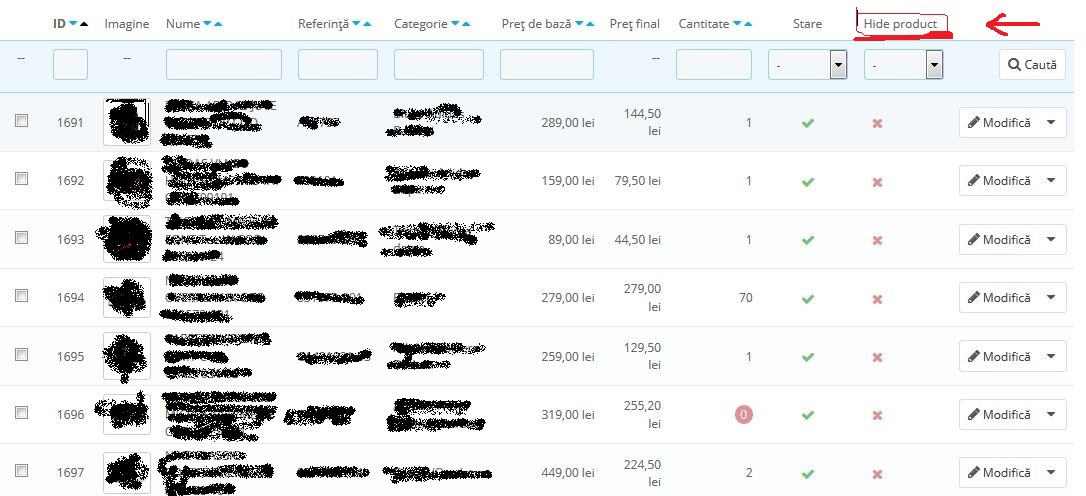Viewport: 1086px width, 496px height.
Task: Expand Modifică options arrow for 1691
Action: (1051, 123)
